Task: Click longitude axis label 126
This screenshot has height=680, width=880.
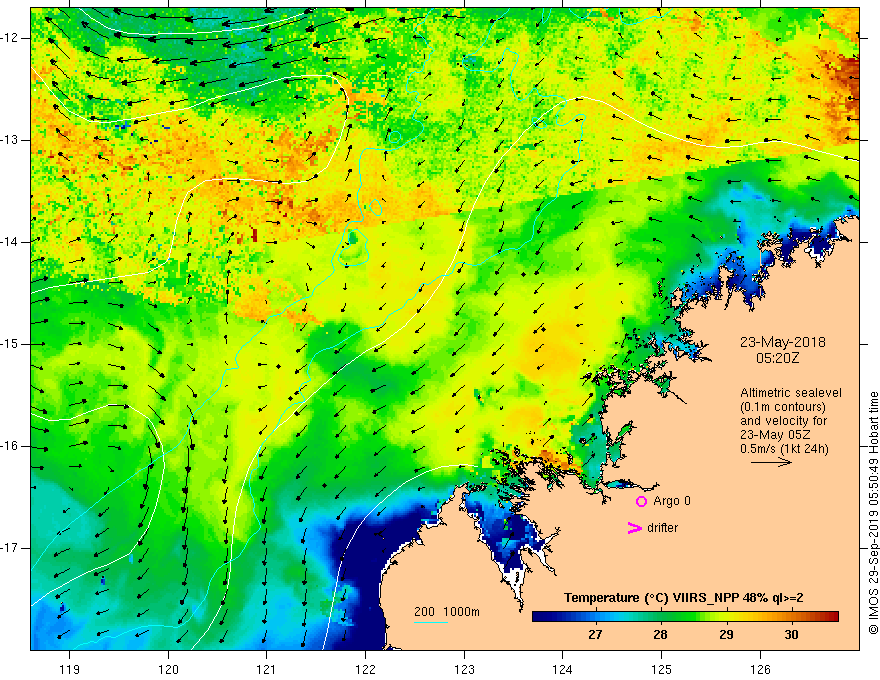Action: pos(760,670)
